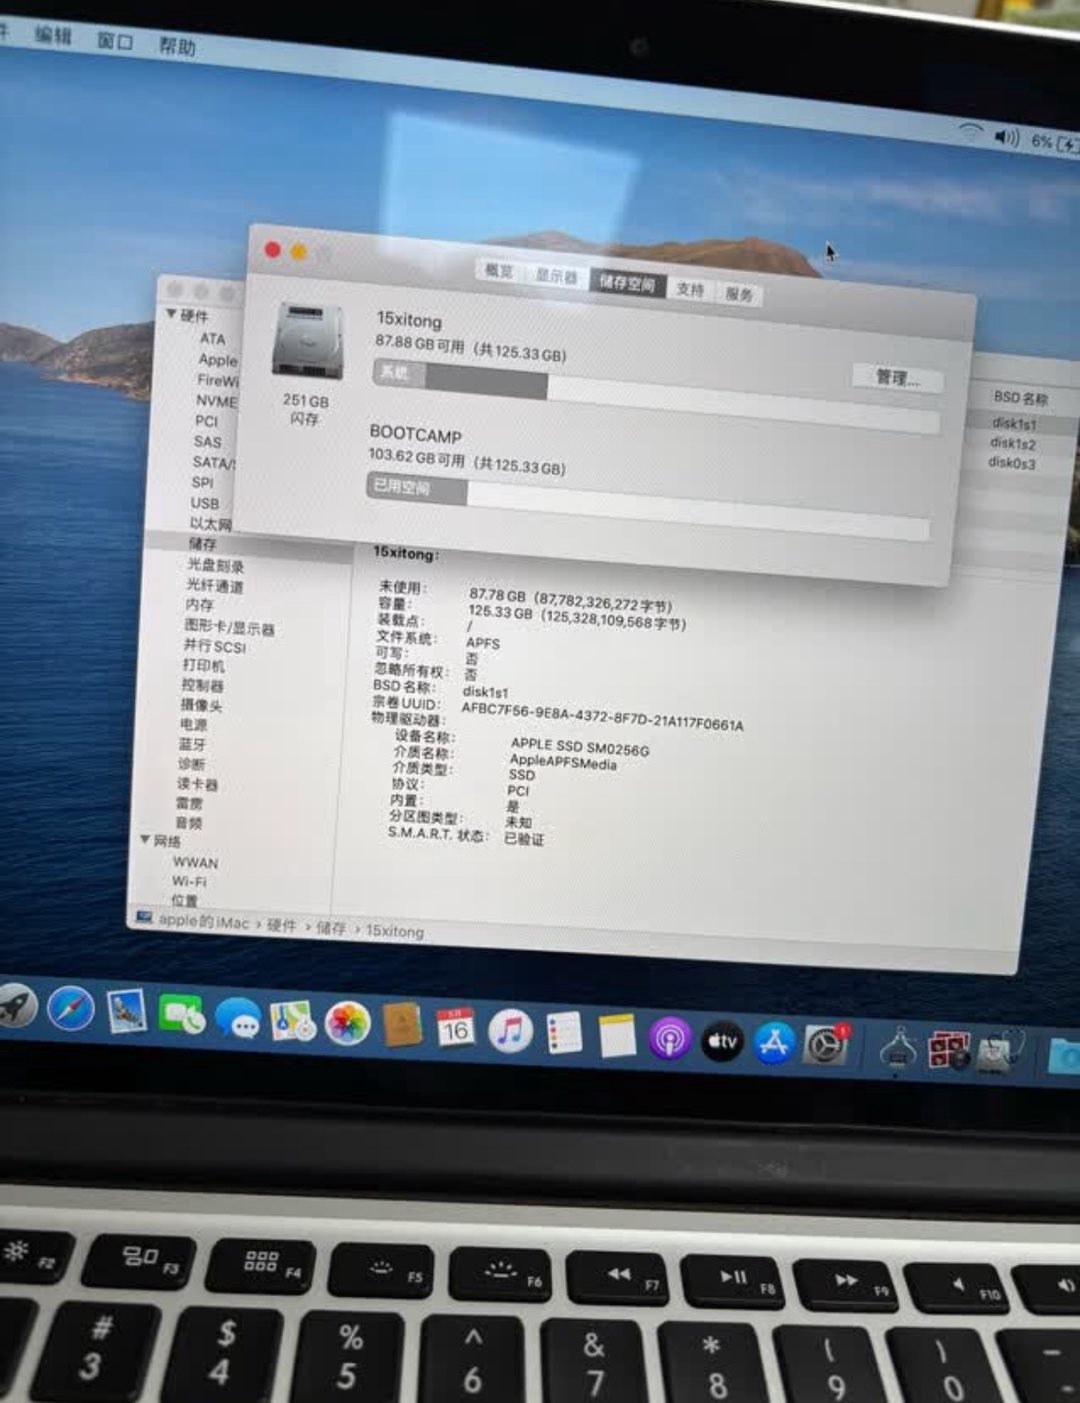1080x1403 pixels.
Task: Switch to the 显示器 tab
Action: point(556,276)
